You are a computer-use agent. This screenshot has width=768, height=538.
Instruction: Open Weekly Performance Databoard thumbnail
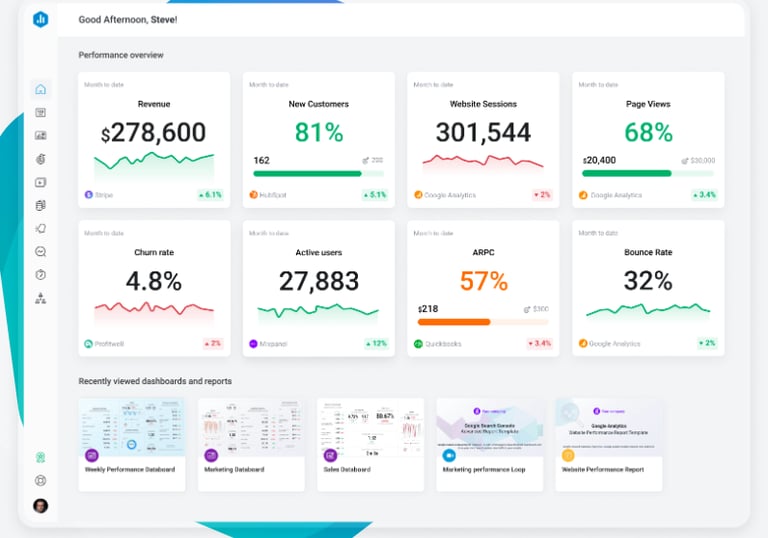tap(132, 427)
